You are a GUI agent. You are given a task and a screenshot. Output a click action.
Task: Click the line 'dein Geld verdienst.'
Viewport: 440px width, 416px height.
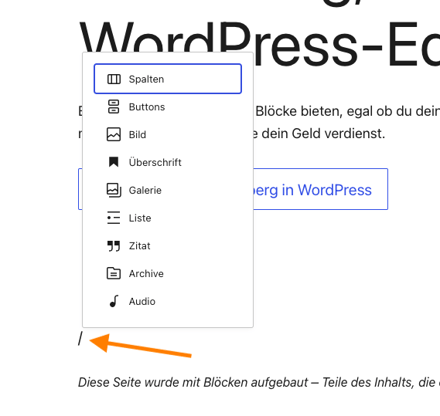coord(323,134)
